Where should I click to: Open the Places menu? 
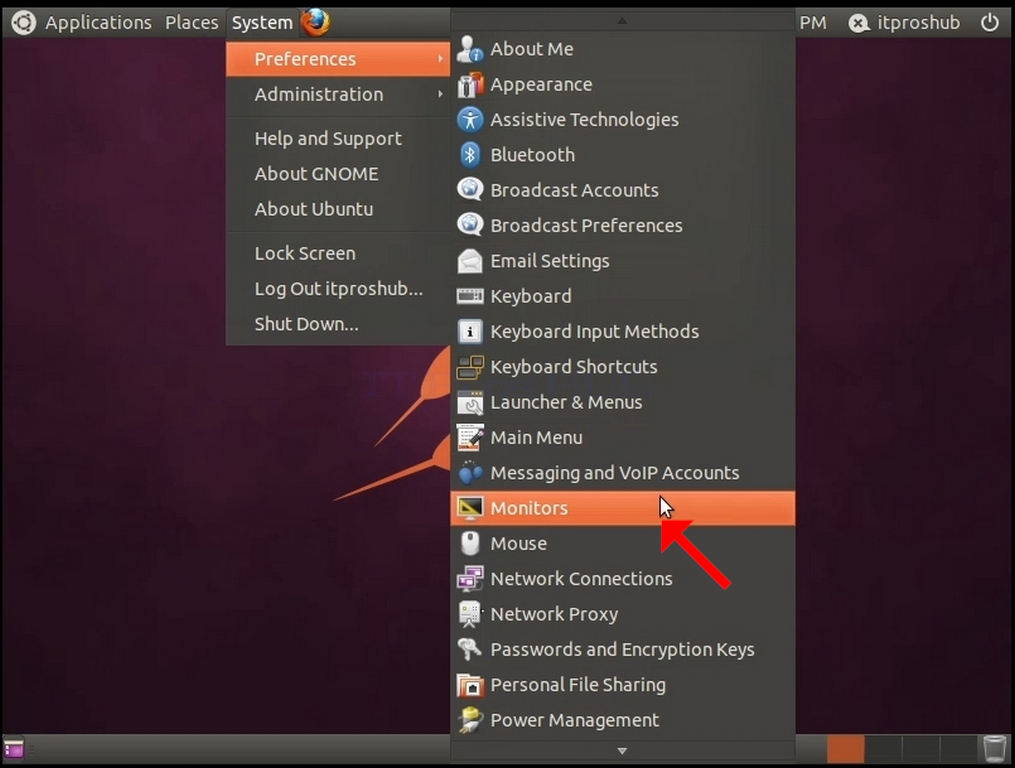(192, 23)
